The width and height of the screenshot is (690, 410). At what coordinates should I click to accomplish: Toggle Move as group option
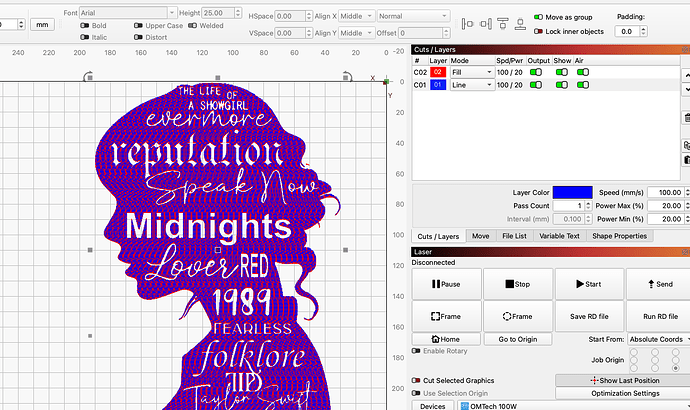(x=537, y=17)
